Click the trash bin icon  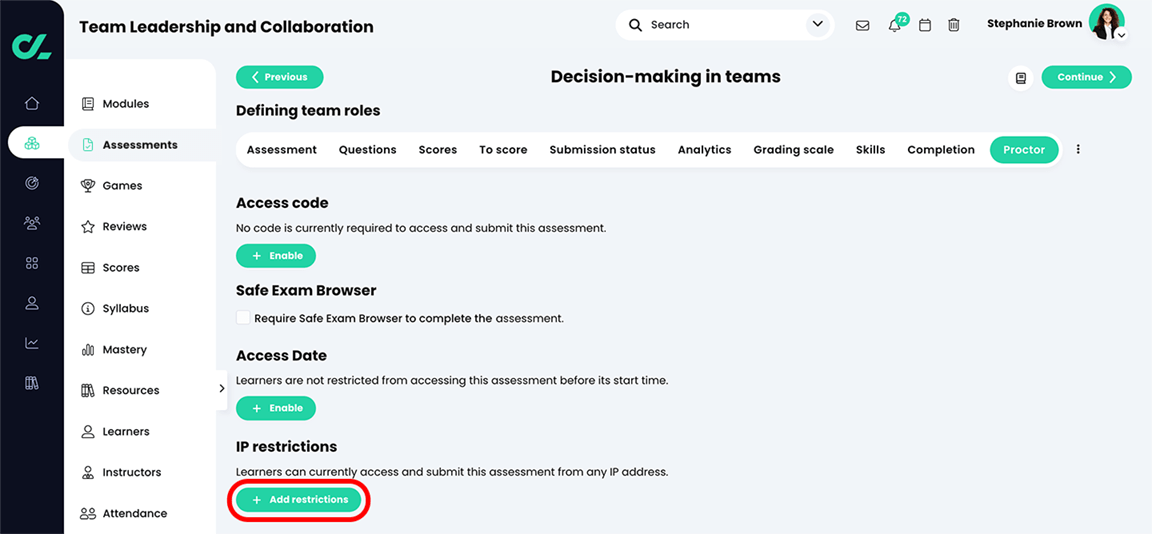(x=954, y=25)
